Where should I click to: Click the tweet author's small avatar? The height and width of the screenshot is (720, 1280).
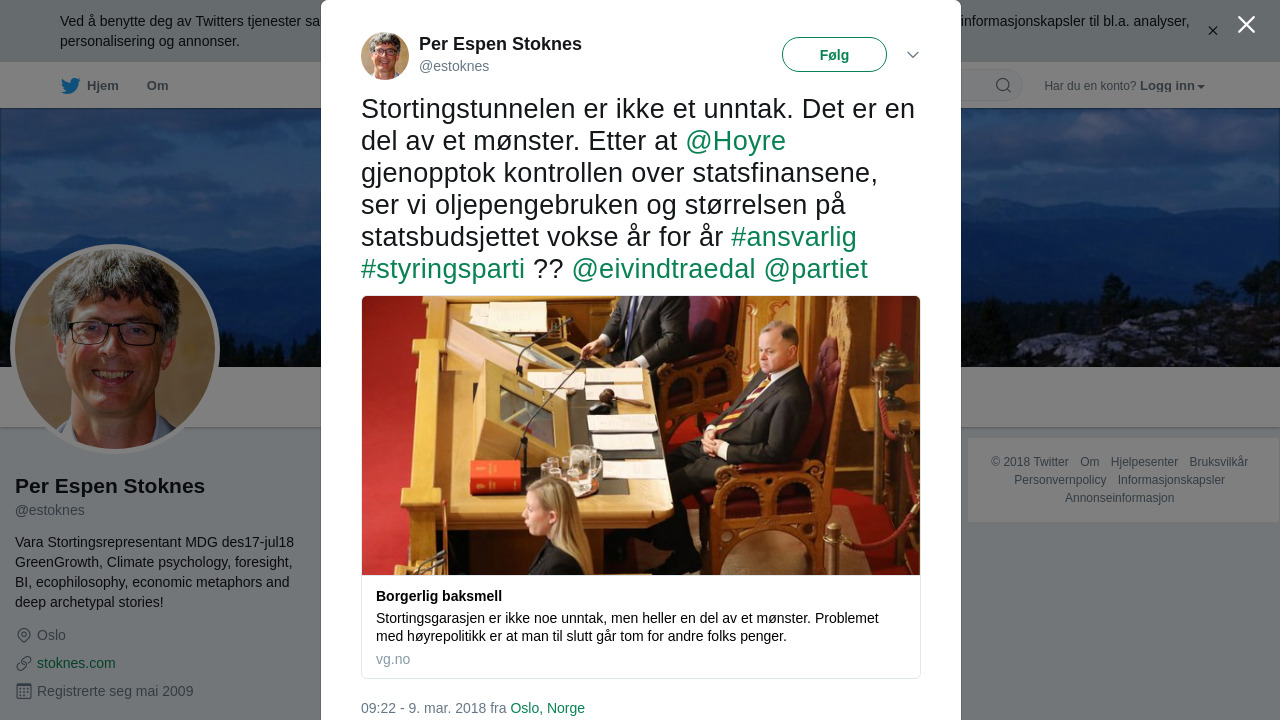385,56
